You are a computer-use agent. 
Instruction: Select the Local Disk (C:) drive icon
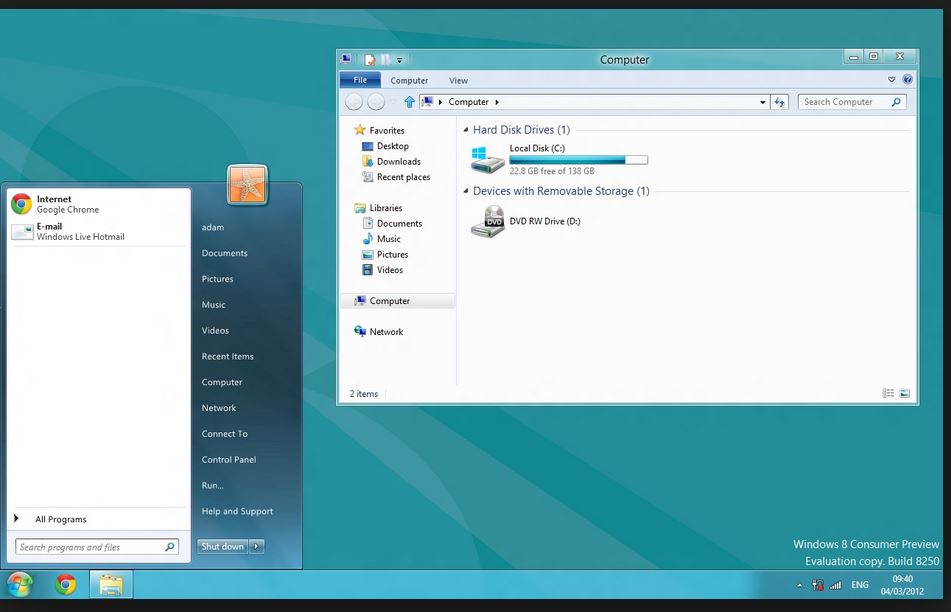click(x=488, y=160)
